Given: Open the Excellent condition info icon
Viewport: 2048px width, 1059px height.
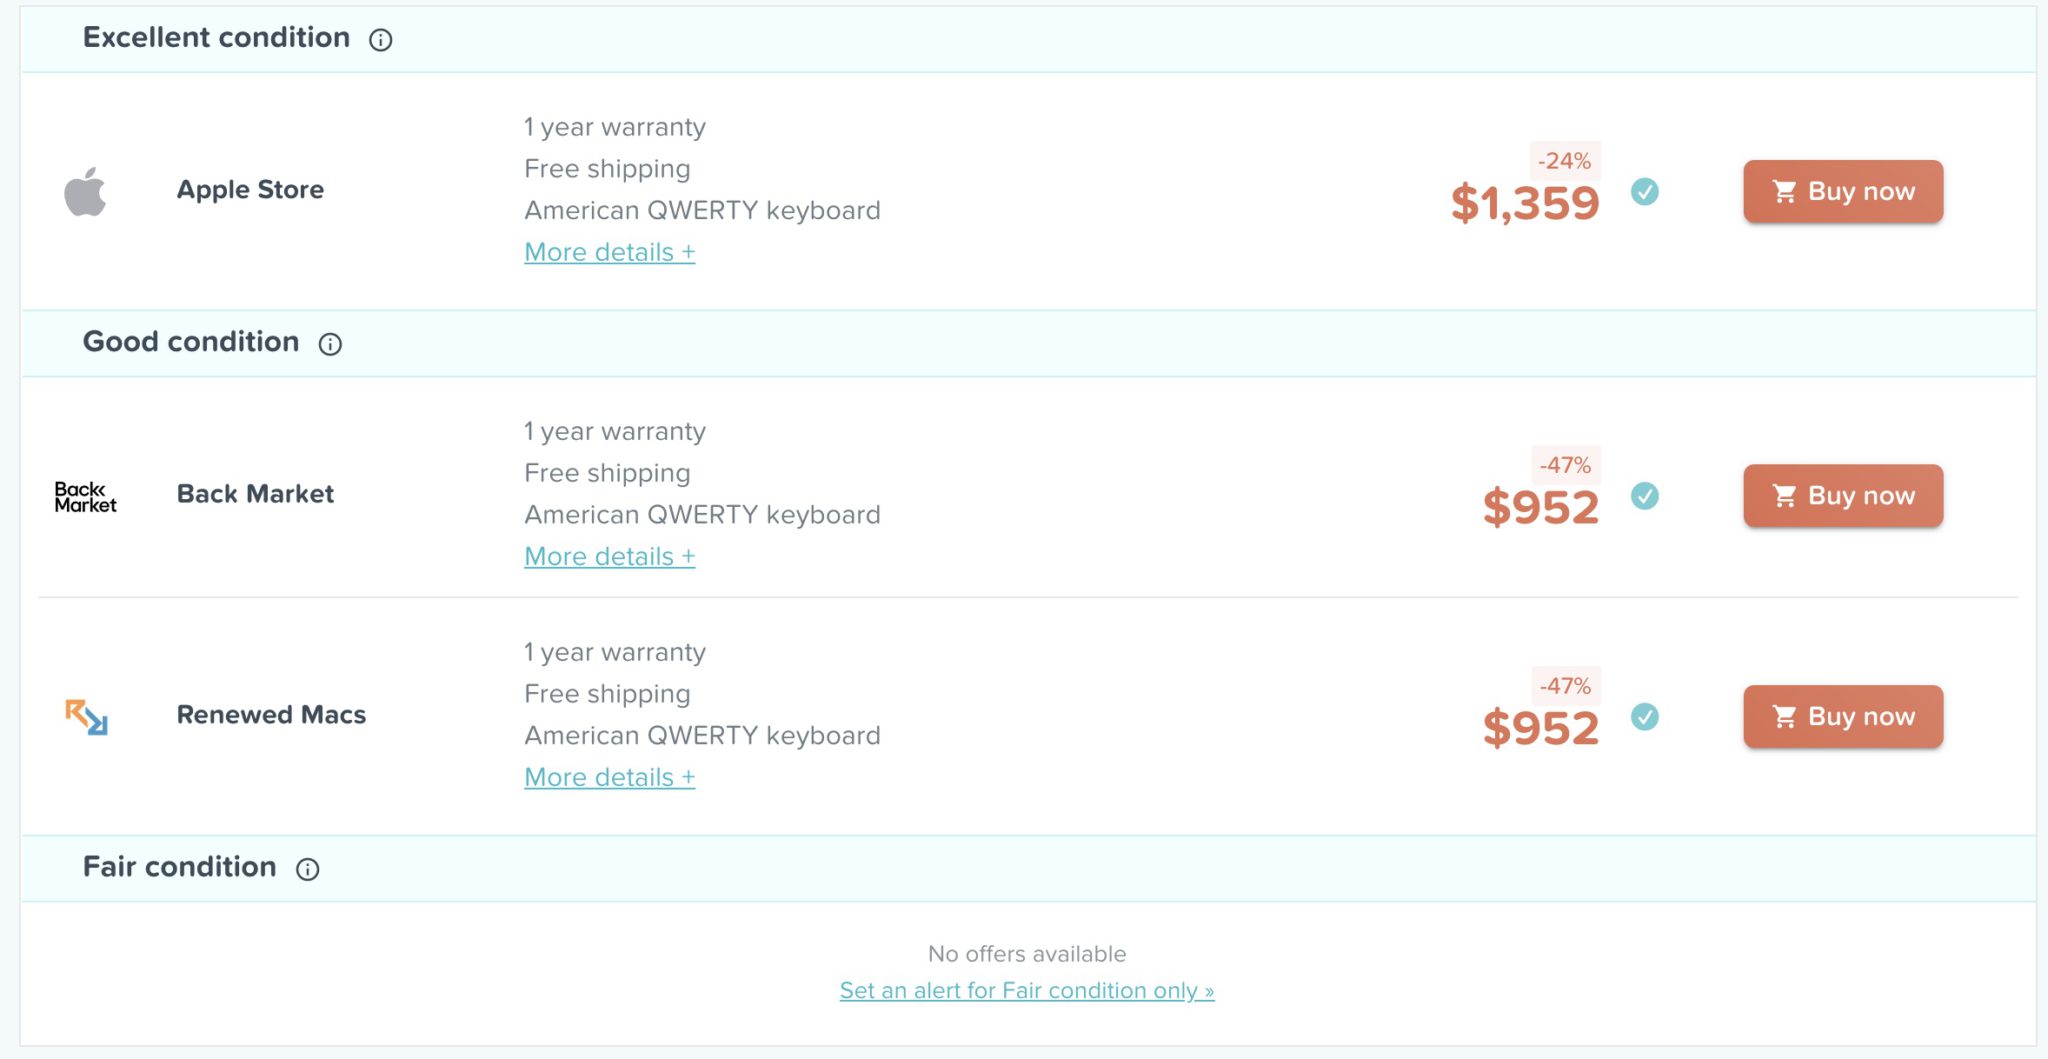Looking at the screenshot, I should point(380,40).
